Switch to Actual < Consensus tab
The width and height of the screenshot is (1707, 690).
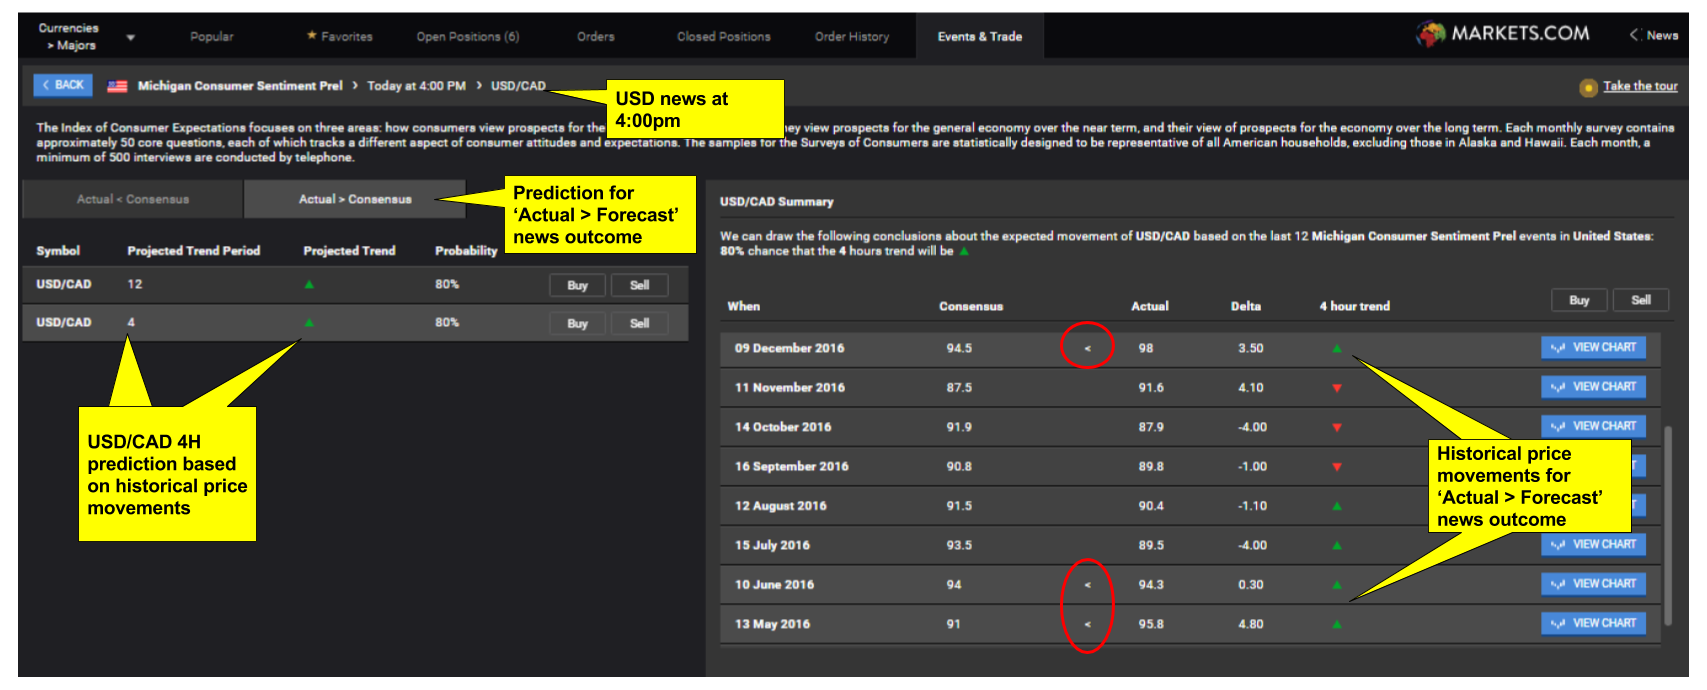(133, 199)
